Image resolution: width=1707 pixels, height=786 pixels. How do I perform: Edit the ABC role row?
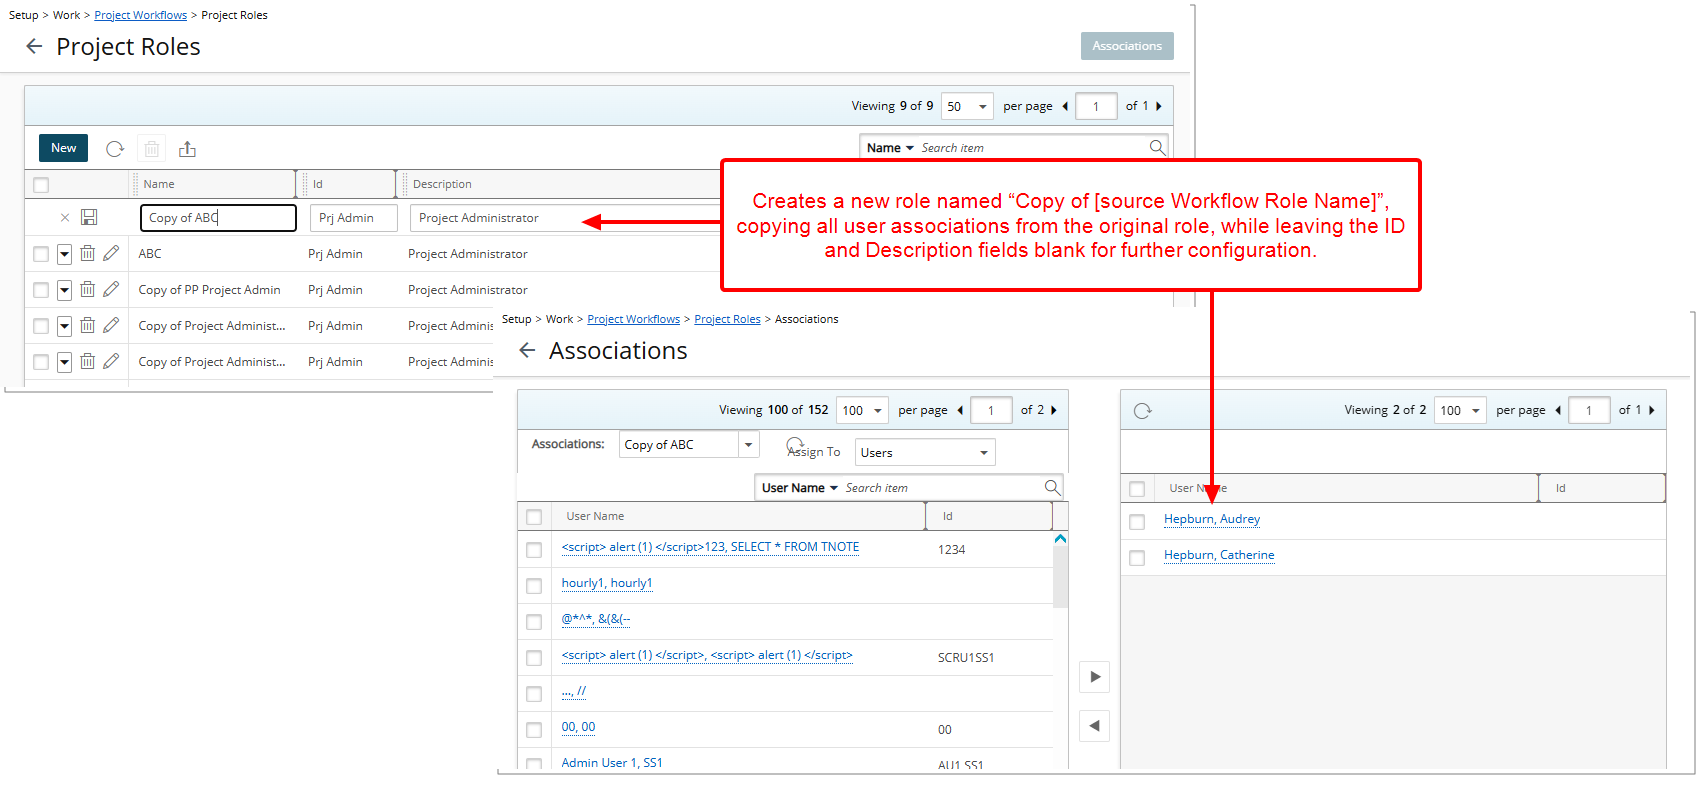[111, 253]
